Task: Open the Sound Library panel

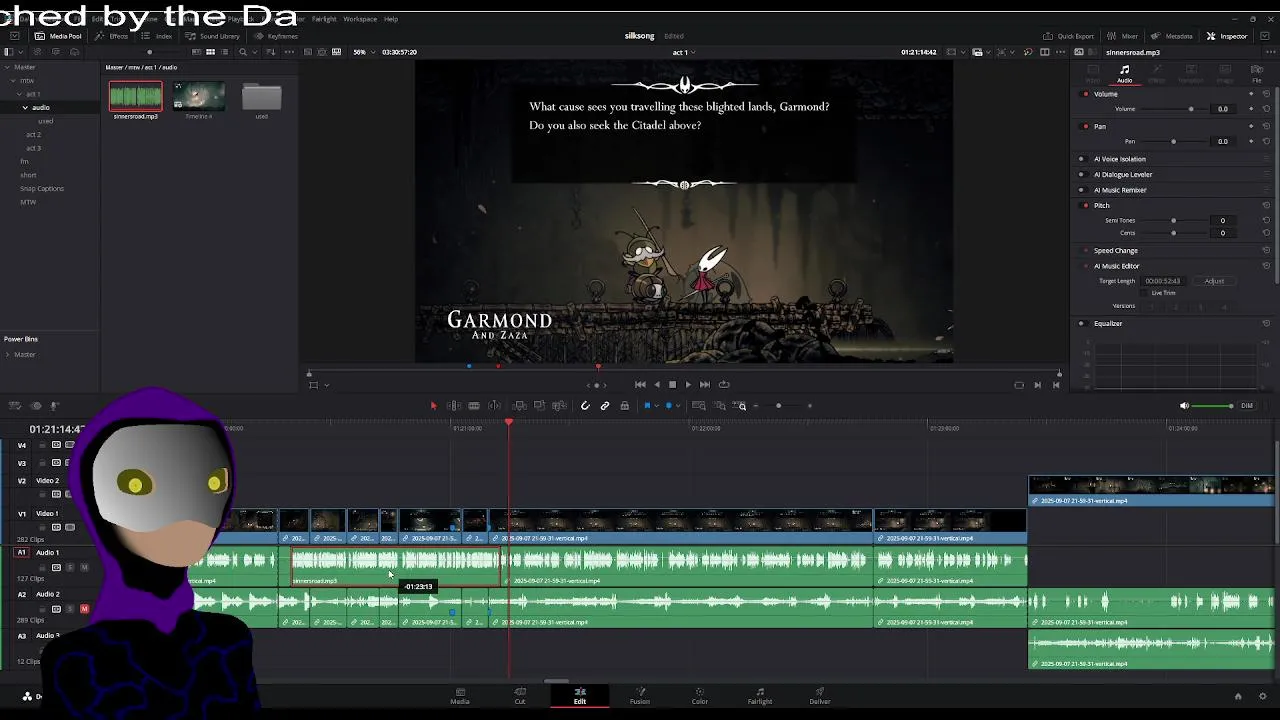Action: (x=212, y=36)
